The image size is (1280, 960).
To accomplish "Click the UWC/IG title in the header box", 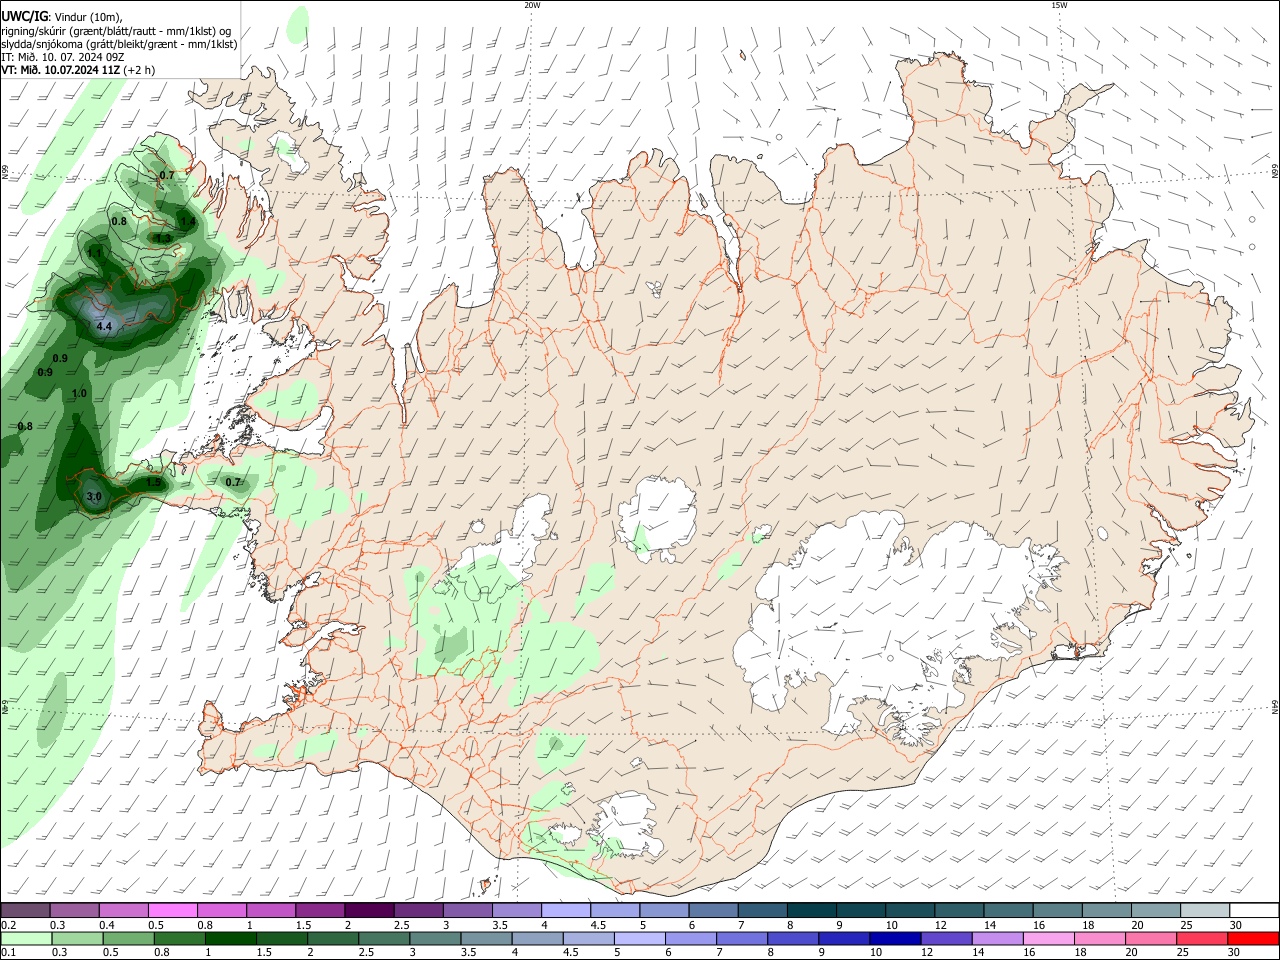I will pos(24,16).
